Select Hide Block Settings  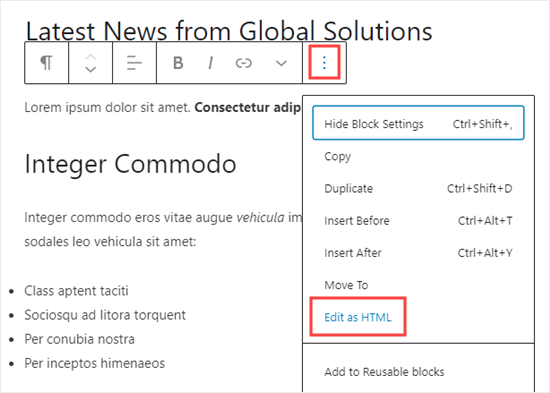point(418,124)
